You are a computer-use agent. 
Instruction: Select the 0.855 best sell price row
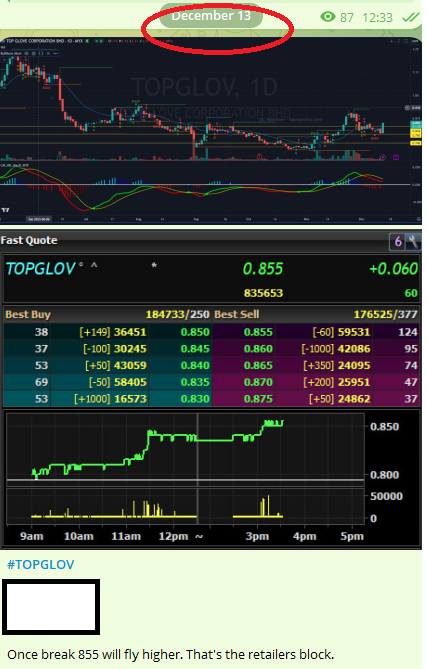316,332
